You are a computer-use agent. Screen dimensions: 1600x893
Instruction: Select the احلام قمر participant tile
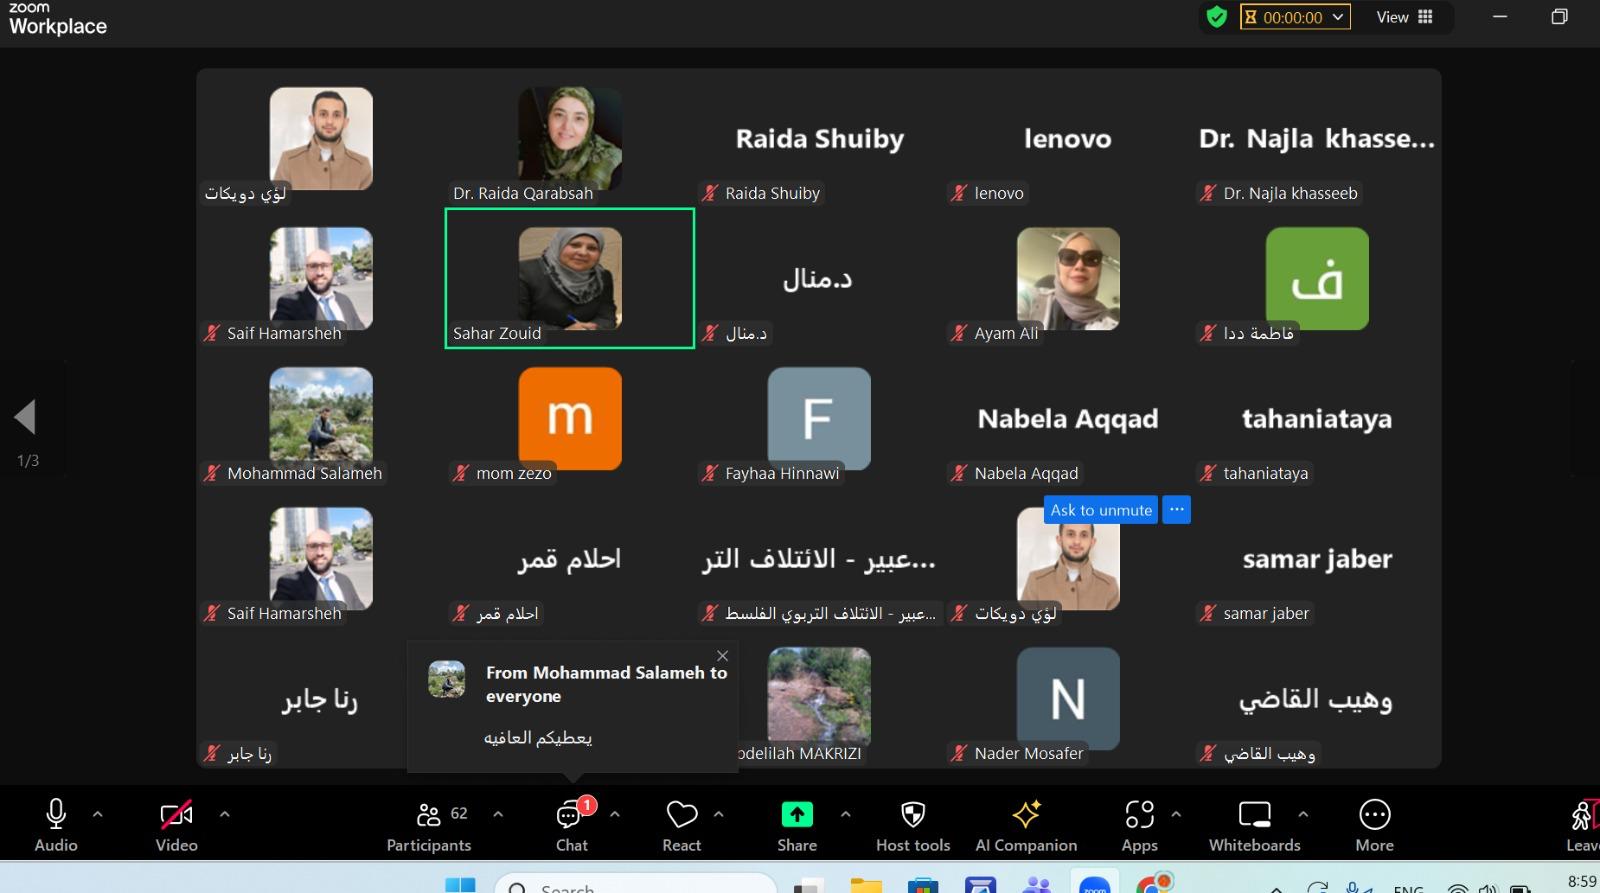570,558
